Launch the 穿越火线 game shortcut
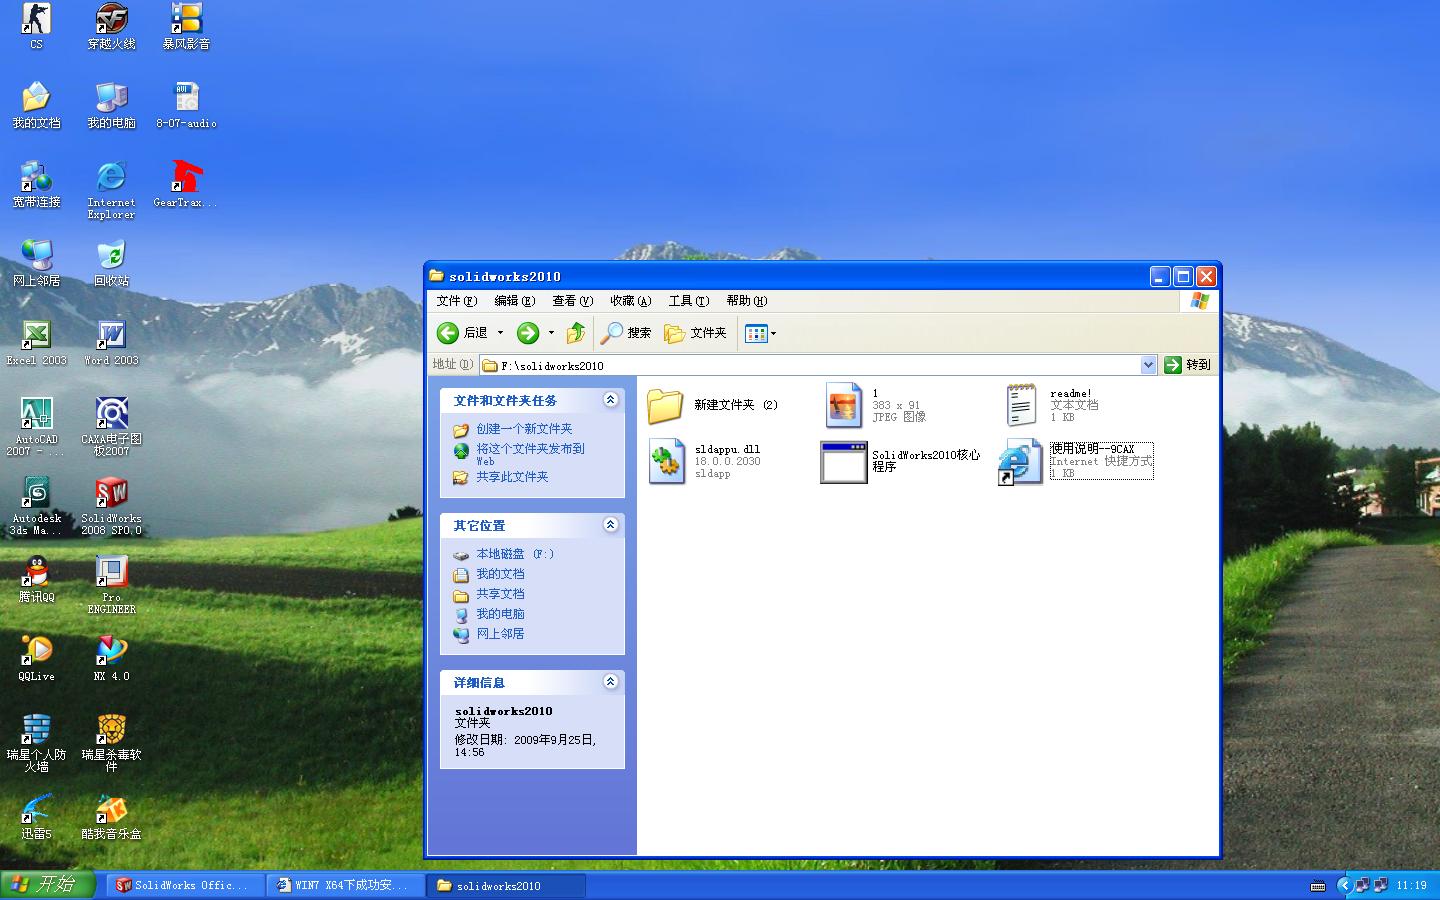This screenshot has width=1440, height=900. coord(111,26)
